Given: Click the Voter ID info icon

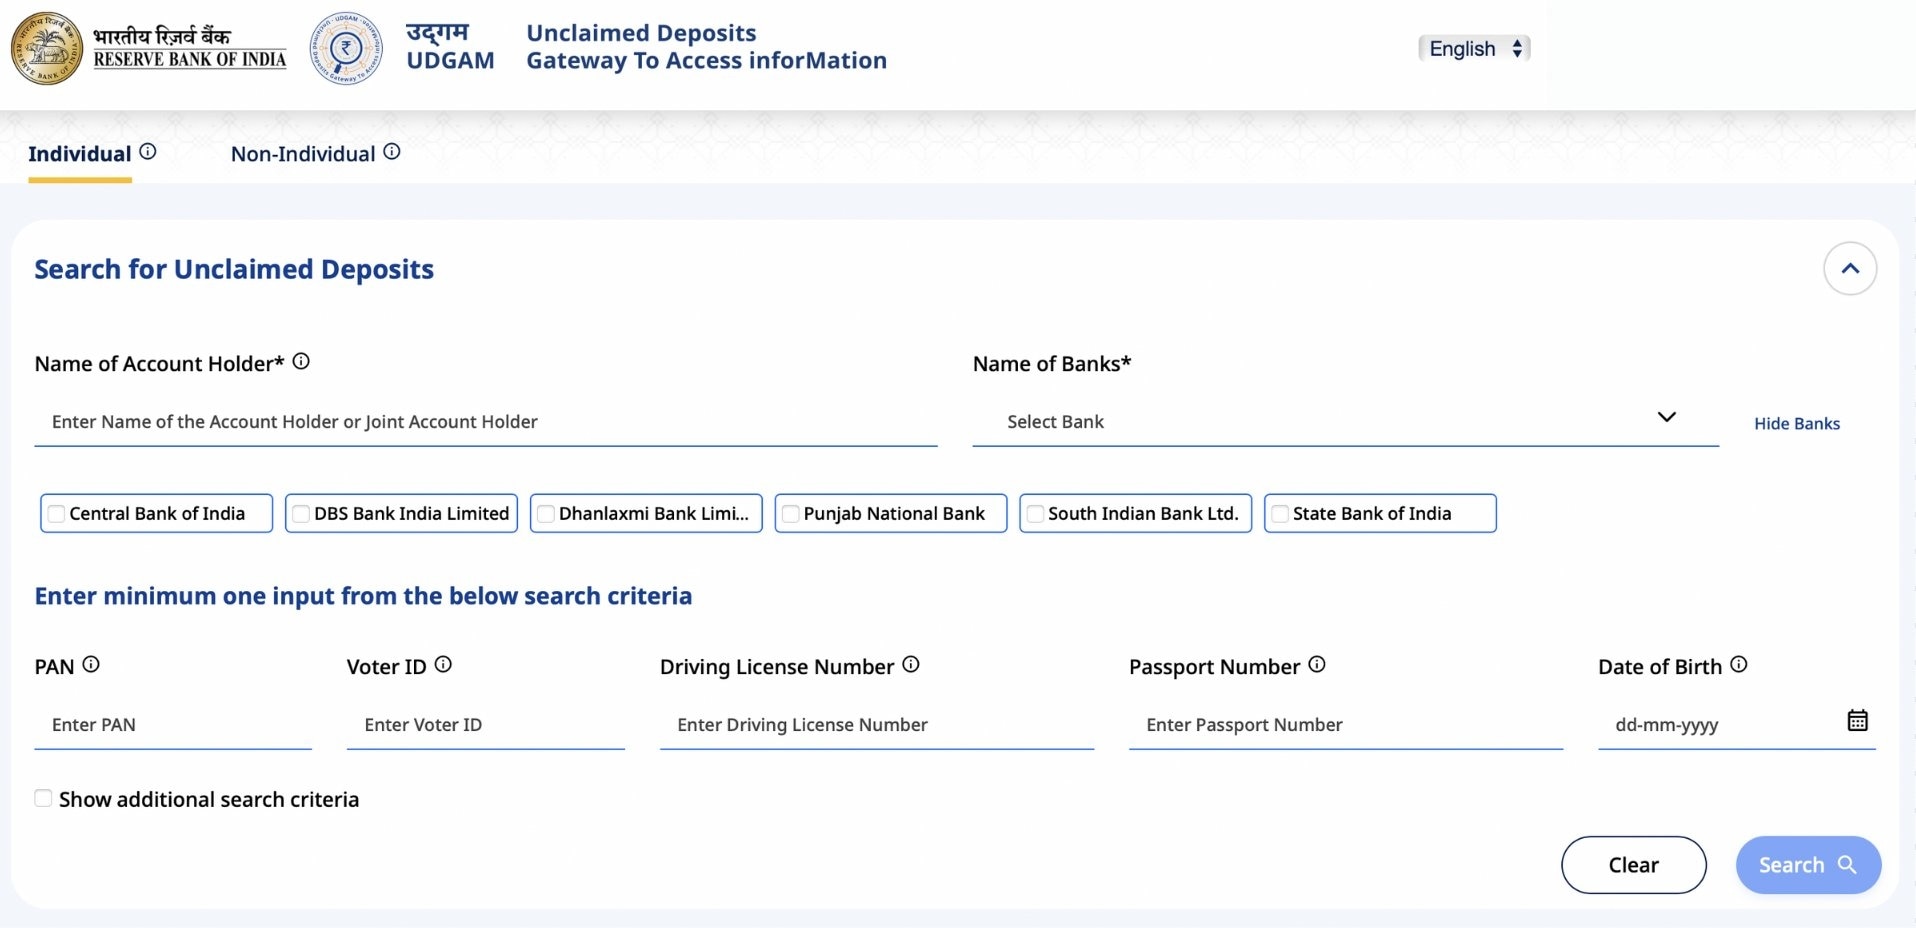Looking at the screenshot, I should pos(443,665).
